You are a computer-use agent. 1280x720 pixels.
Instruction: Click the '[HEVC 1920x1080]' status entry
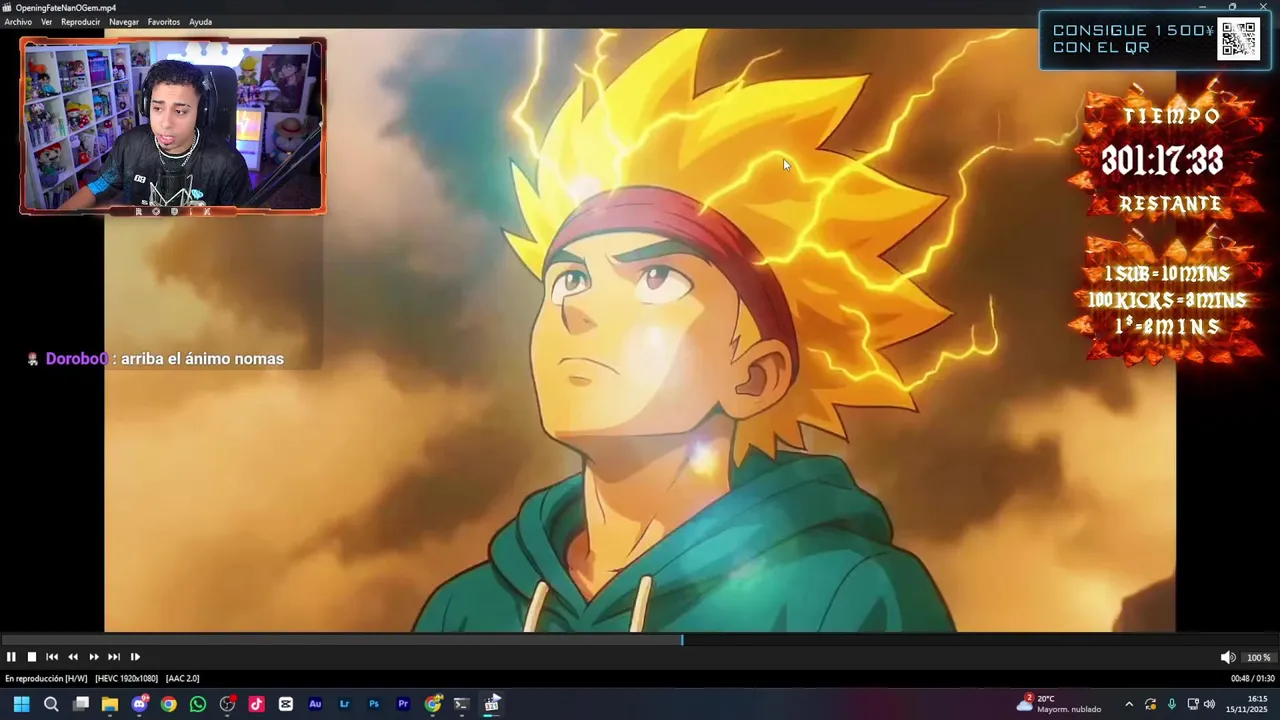pos(126,679)
